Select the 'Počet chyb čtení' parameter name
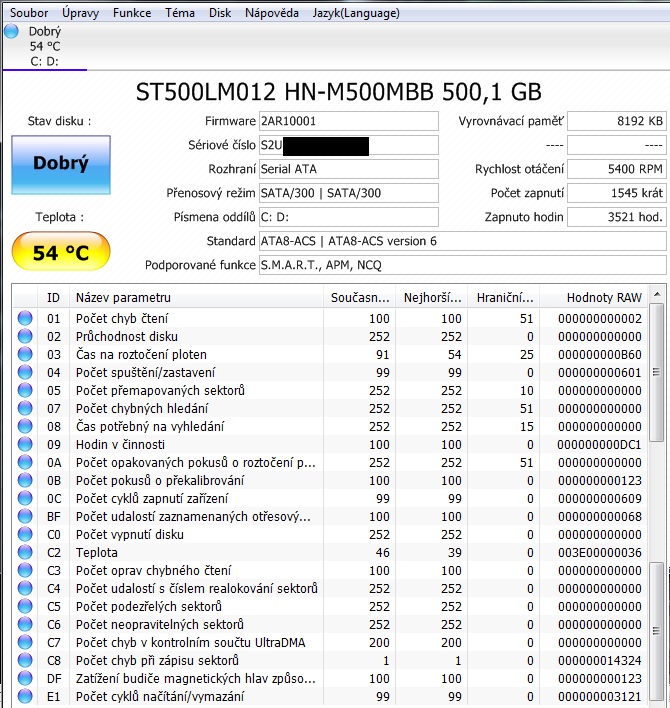This screenshot has width=670, height=708. (122, 318)
